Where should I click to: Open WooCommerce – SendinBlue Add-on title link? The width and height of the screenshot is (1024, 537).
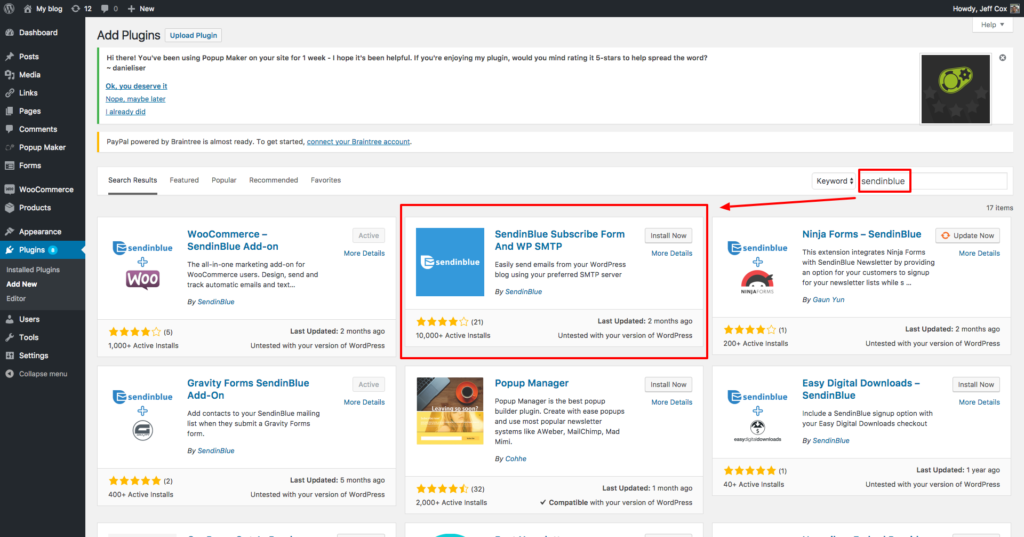[x=232, y=240]
